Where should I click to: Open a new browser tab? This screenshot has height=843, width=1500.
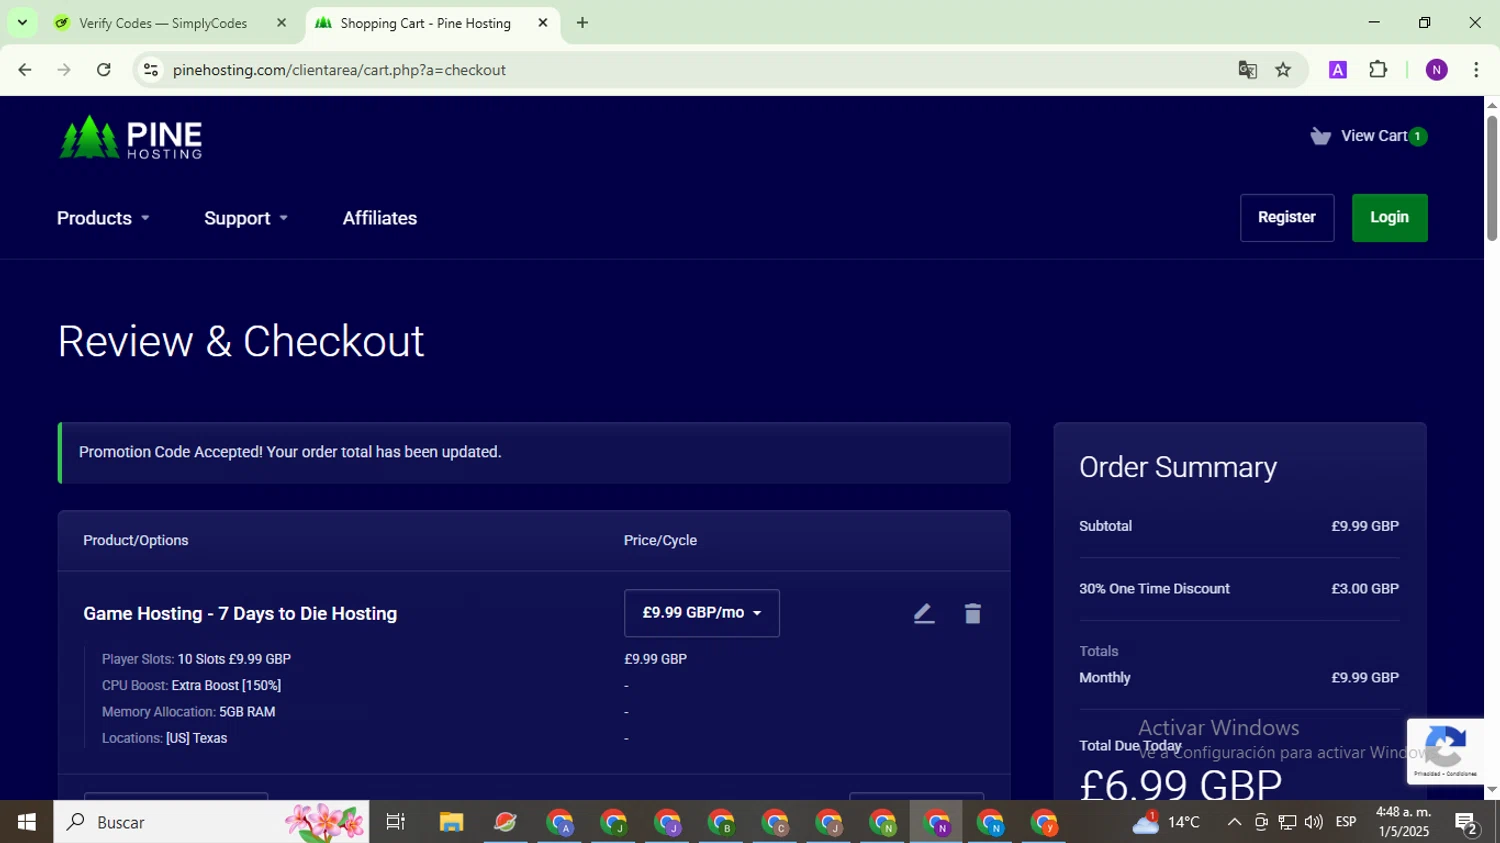coord(582,23)
